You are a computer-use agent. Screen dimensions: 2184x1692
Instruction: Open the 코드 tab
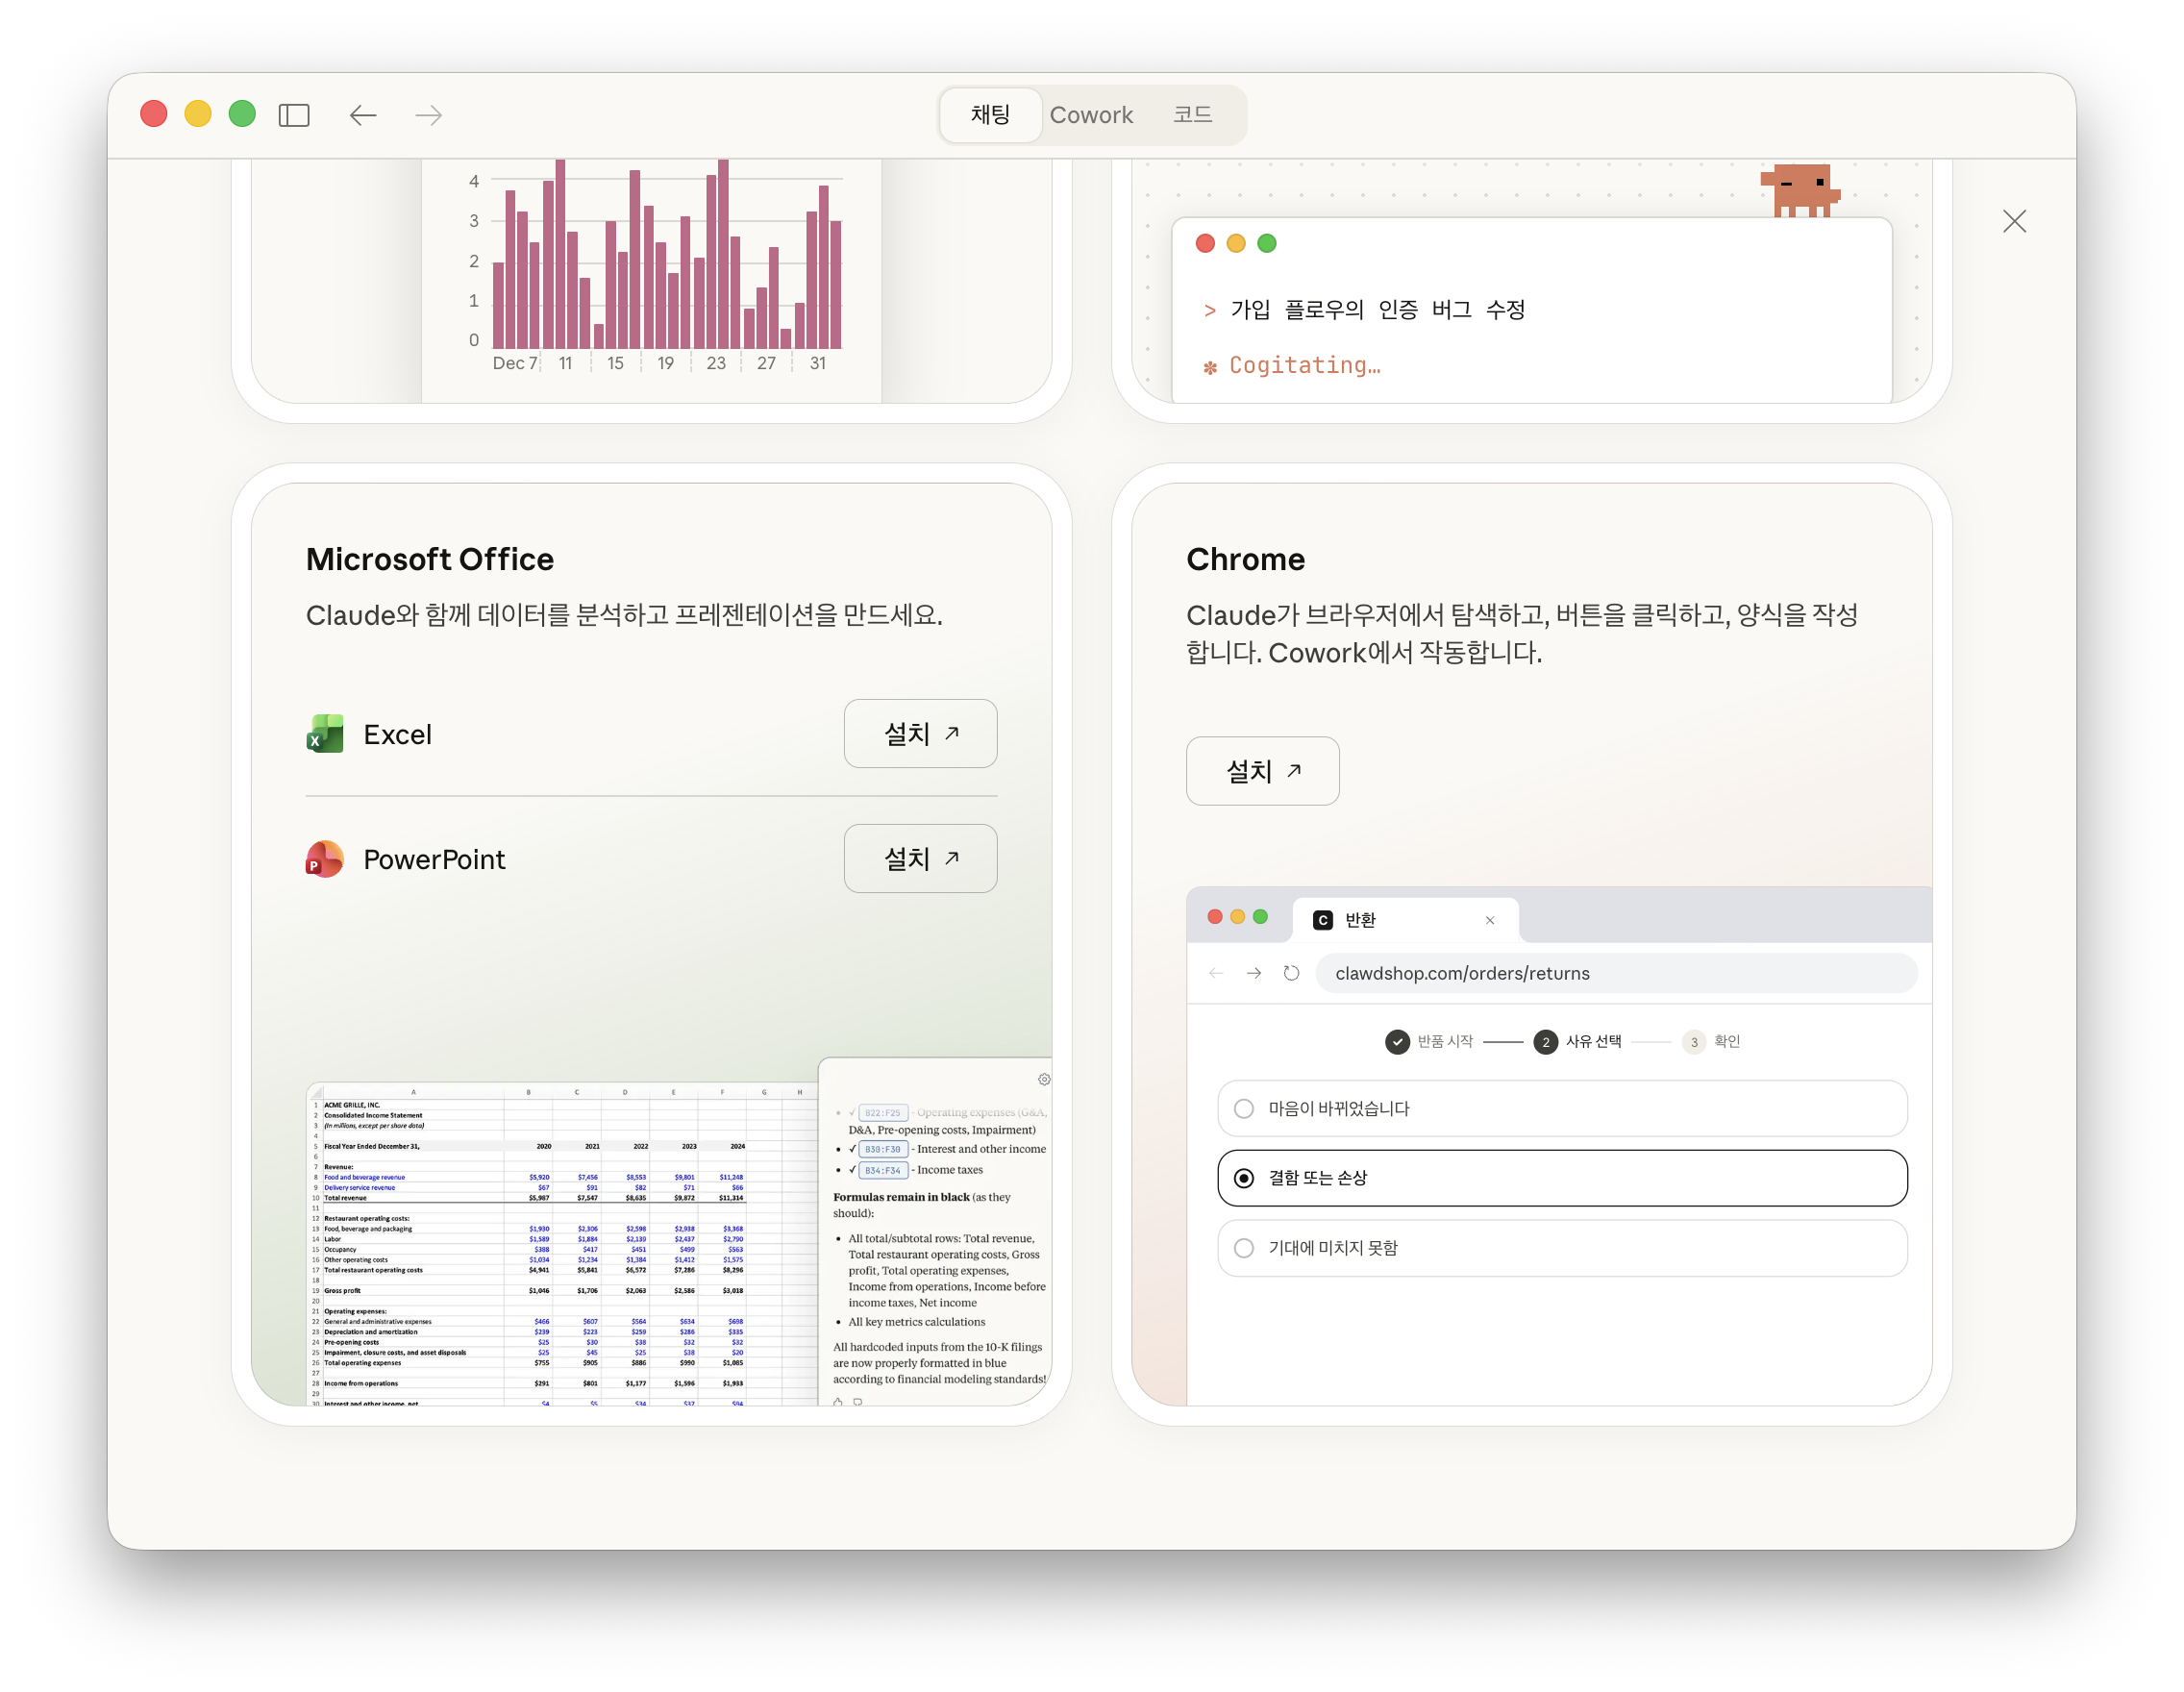coord(1192,115)
